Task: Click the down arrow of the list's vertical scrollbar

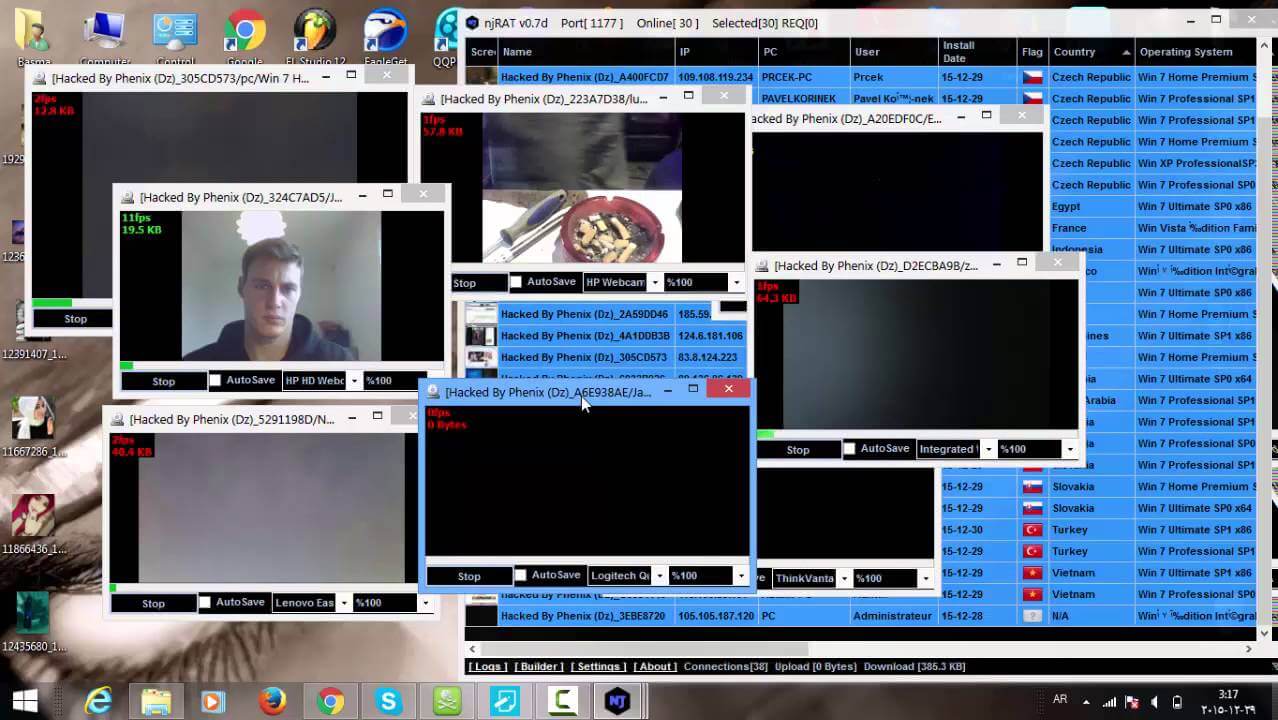Action: point(1264,632)
